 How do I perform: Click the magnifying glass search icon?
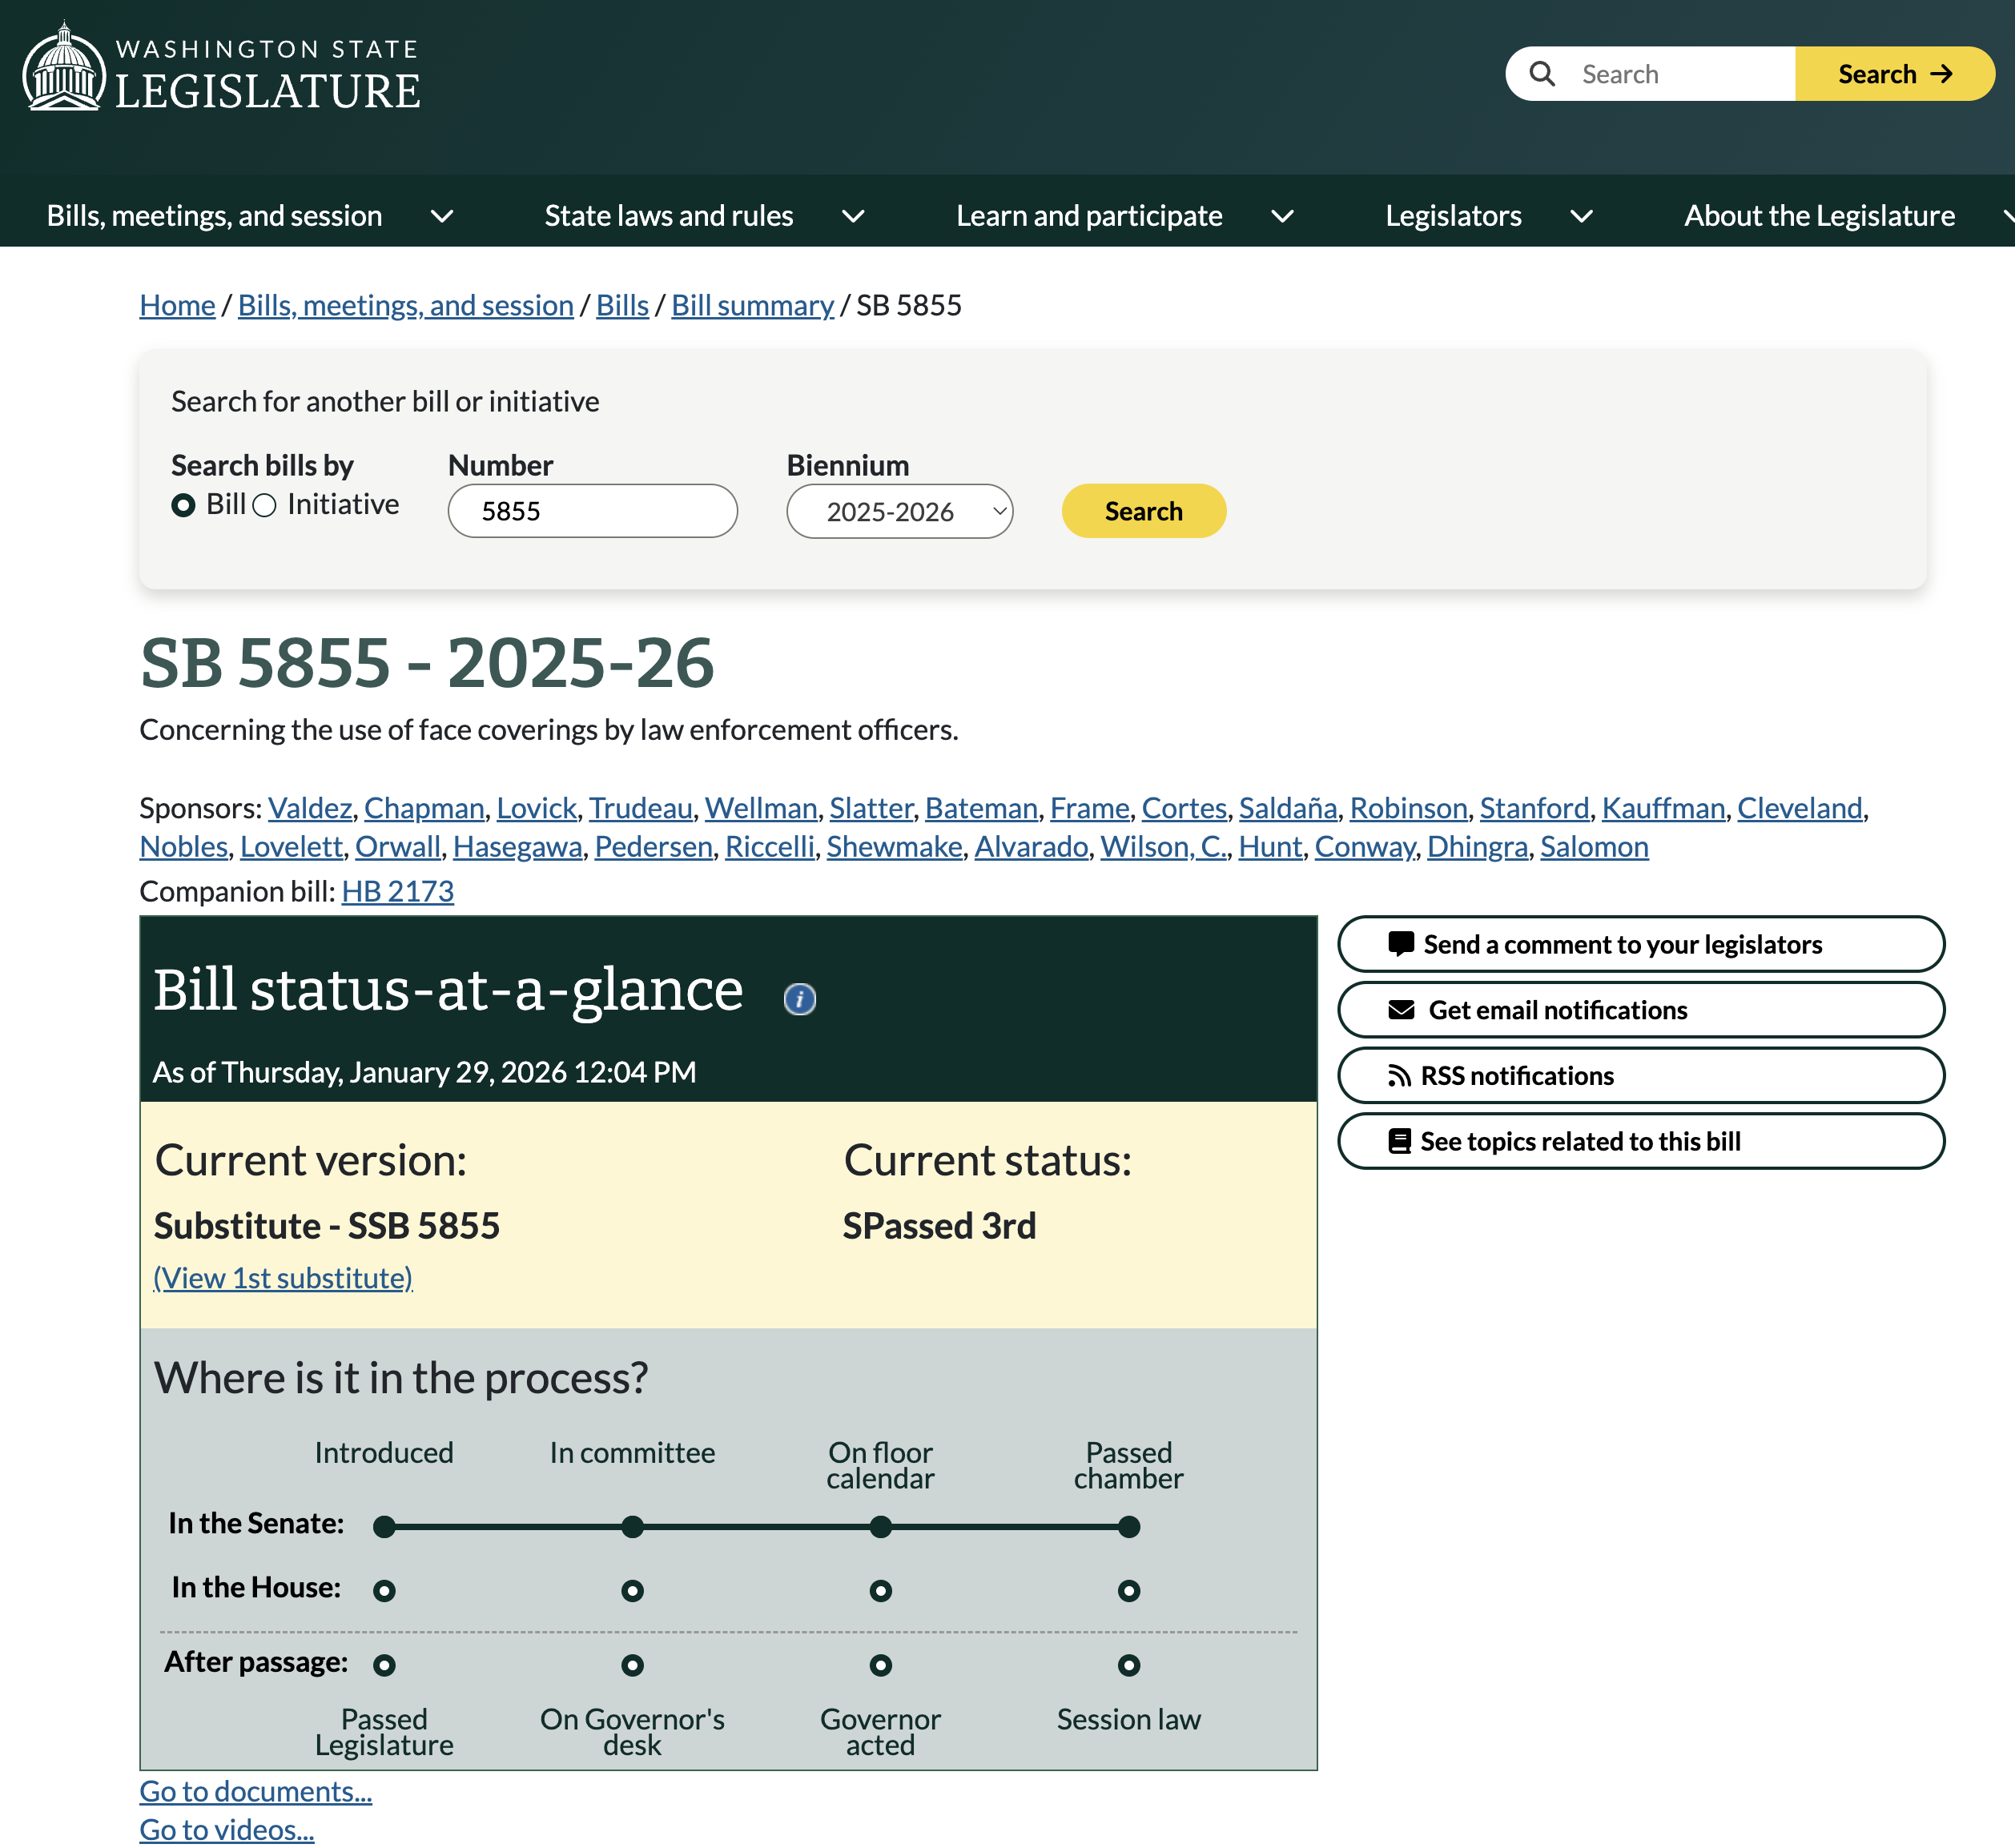[x=1542, y=74]
